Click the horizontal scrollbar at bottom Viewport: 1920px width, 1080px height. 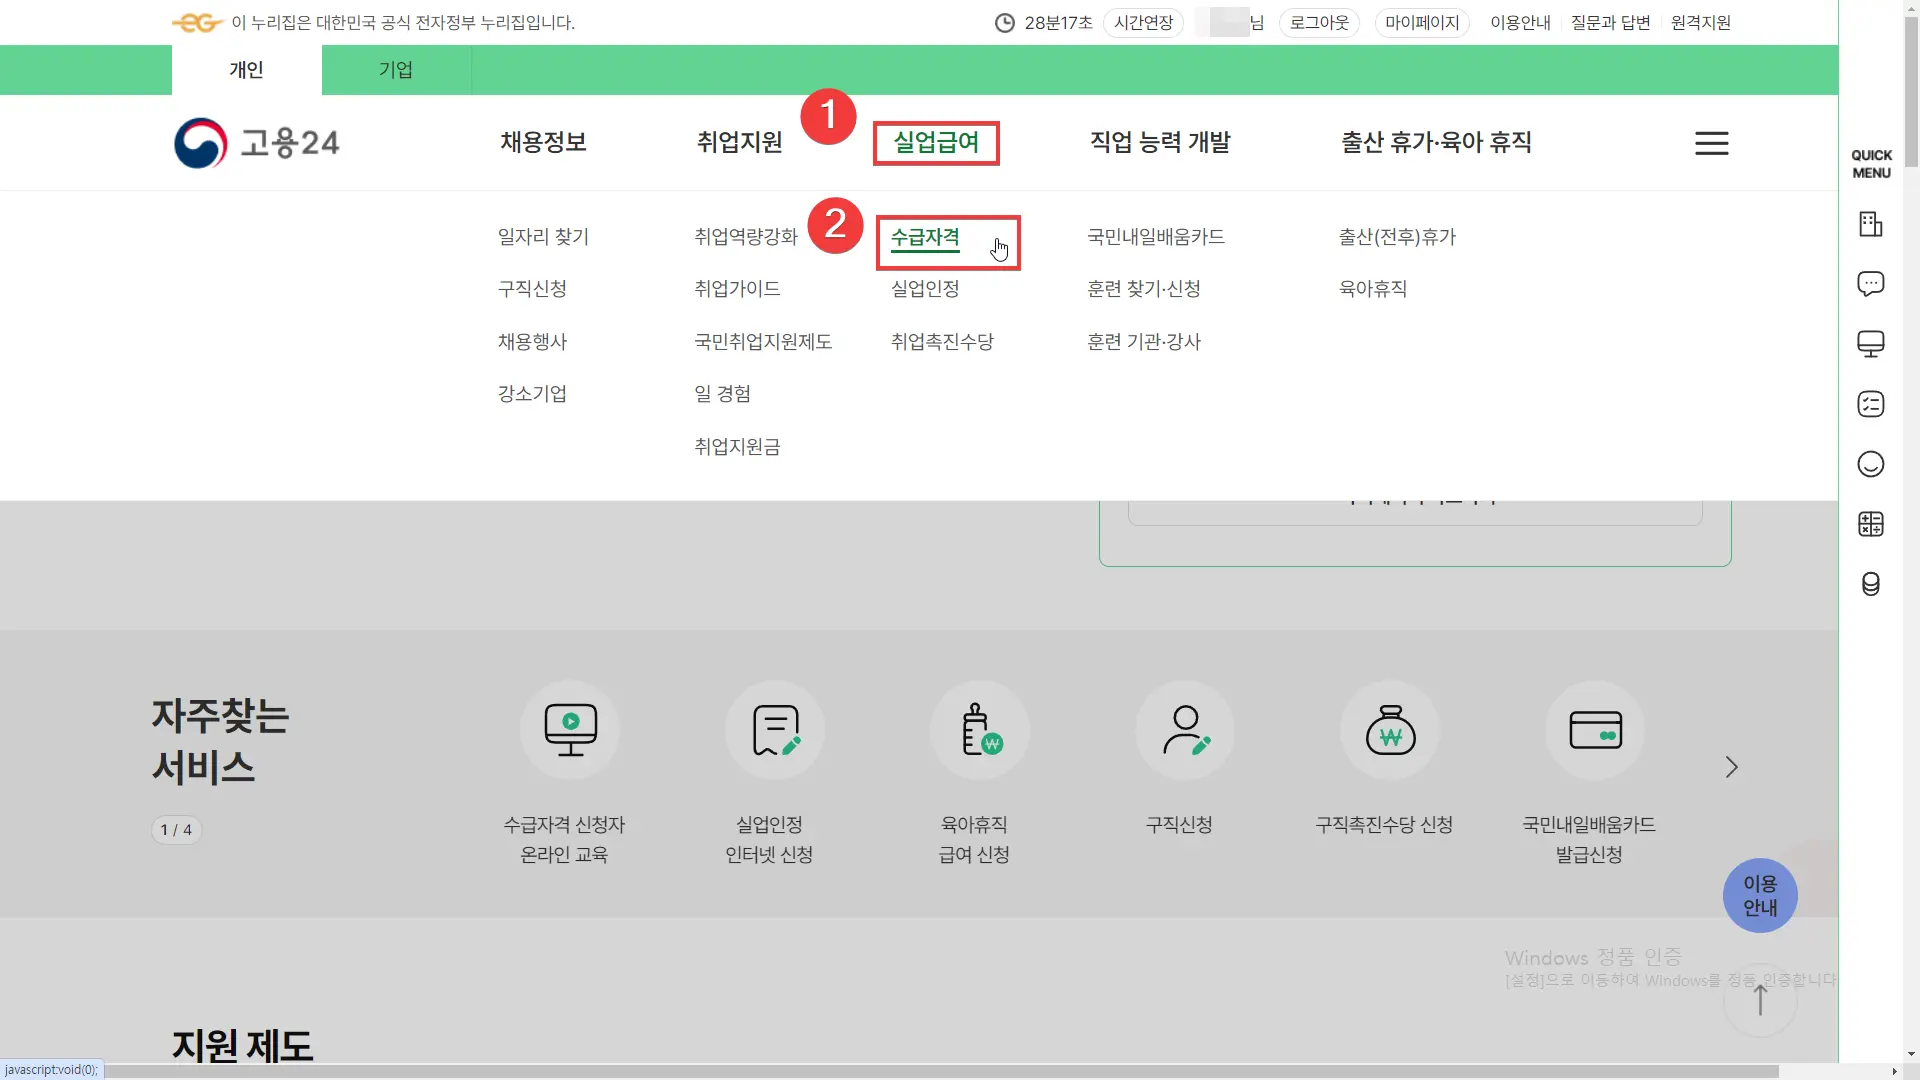click(x=940, y=1071)
